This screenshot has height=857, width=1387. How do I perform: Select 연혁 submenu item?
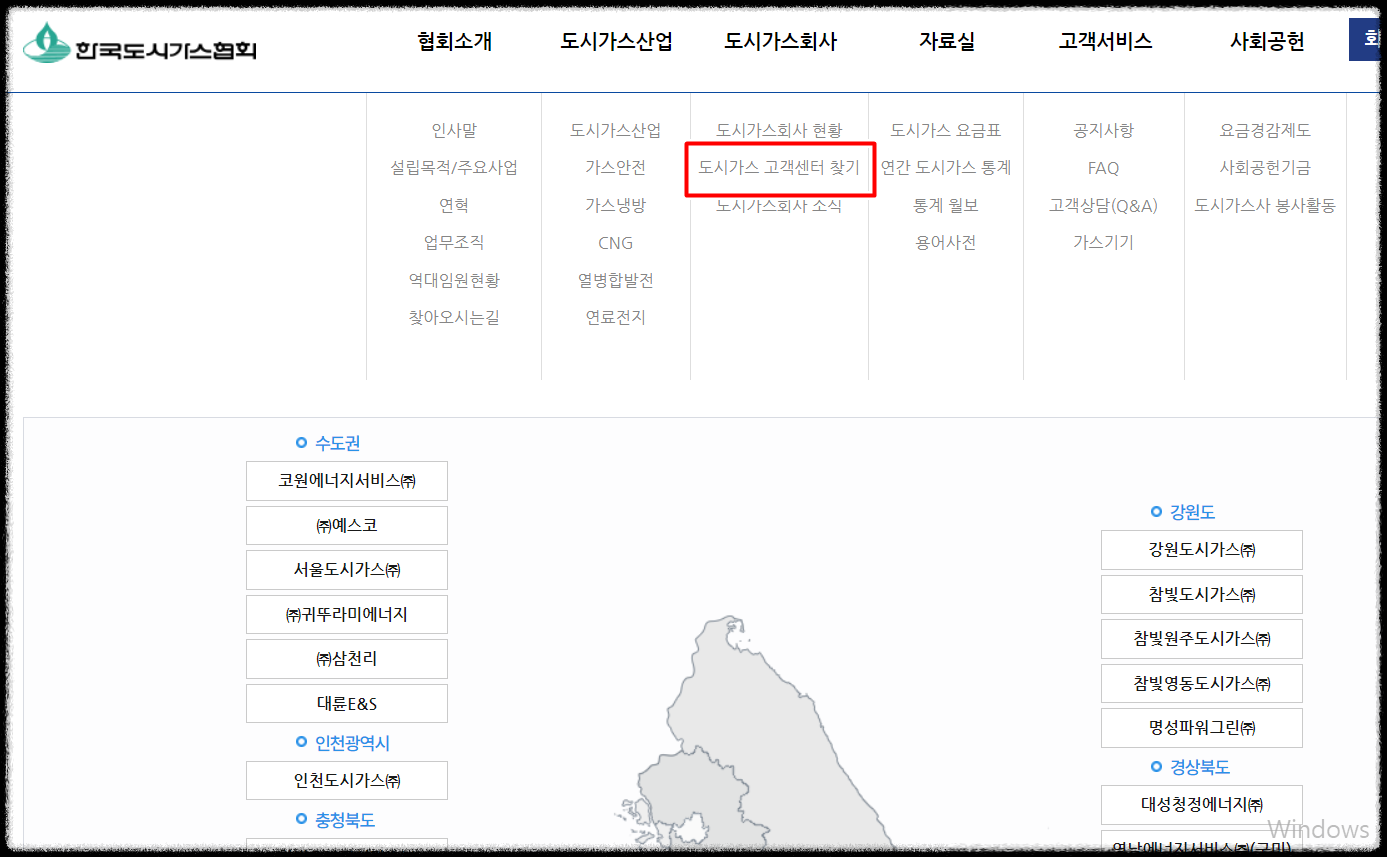[454, 205]
